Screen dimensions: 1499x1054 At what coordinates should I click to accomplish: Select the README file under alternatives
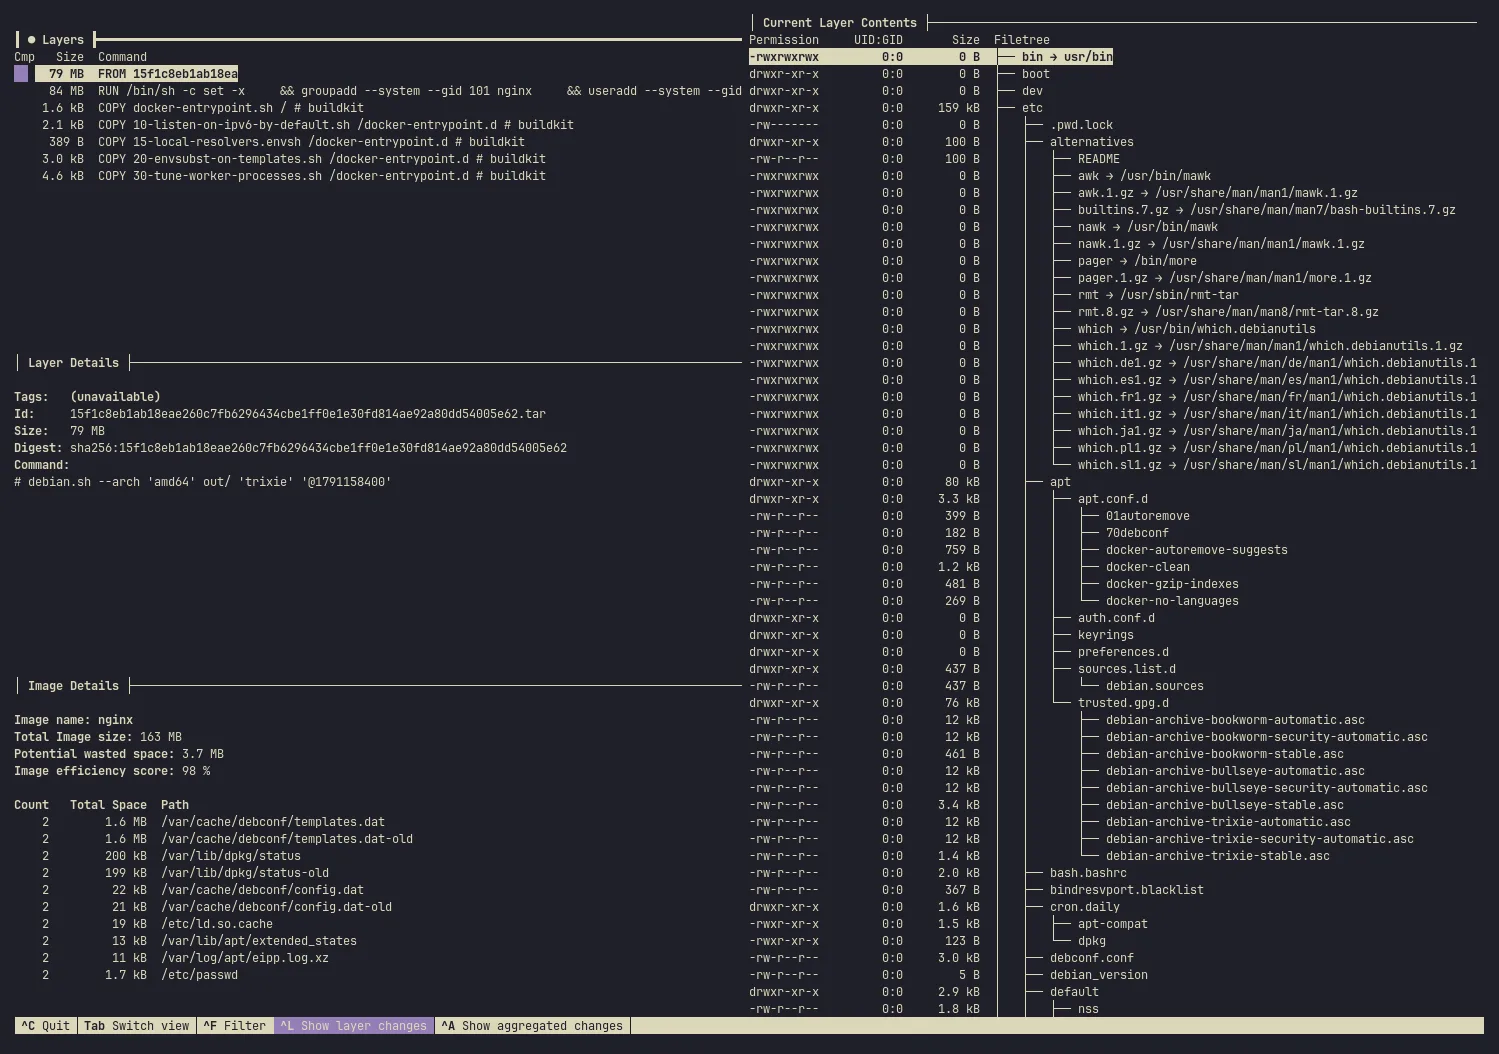click(1099, 159)
